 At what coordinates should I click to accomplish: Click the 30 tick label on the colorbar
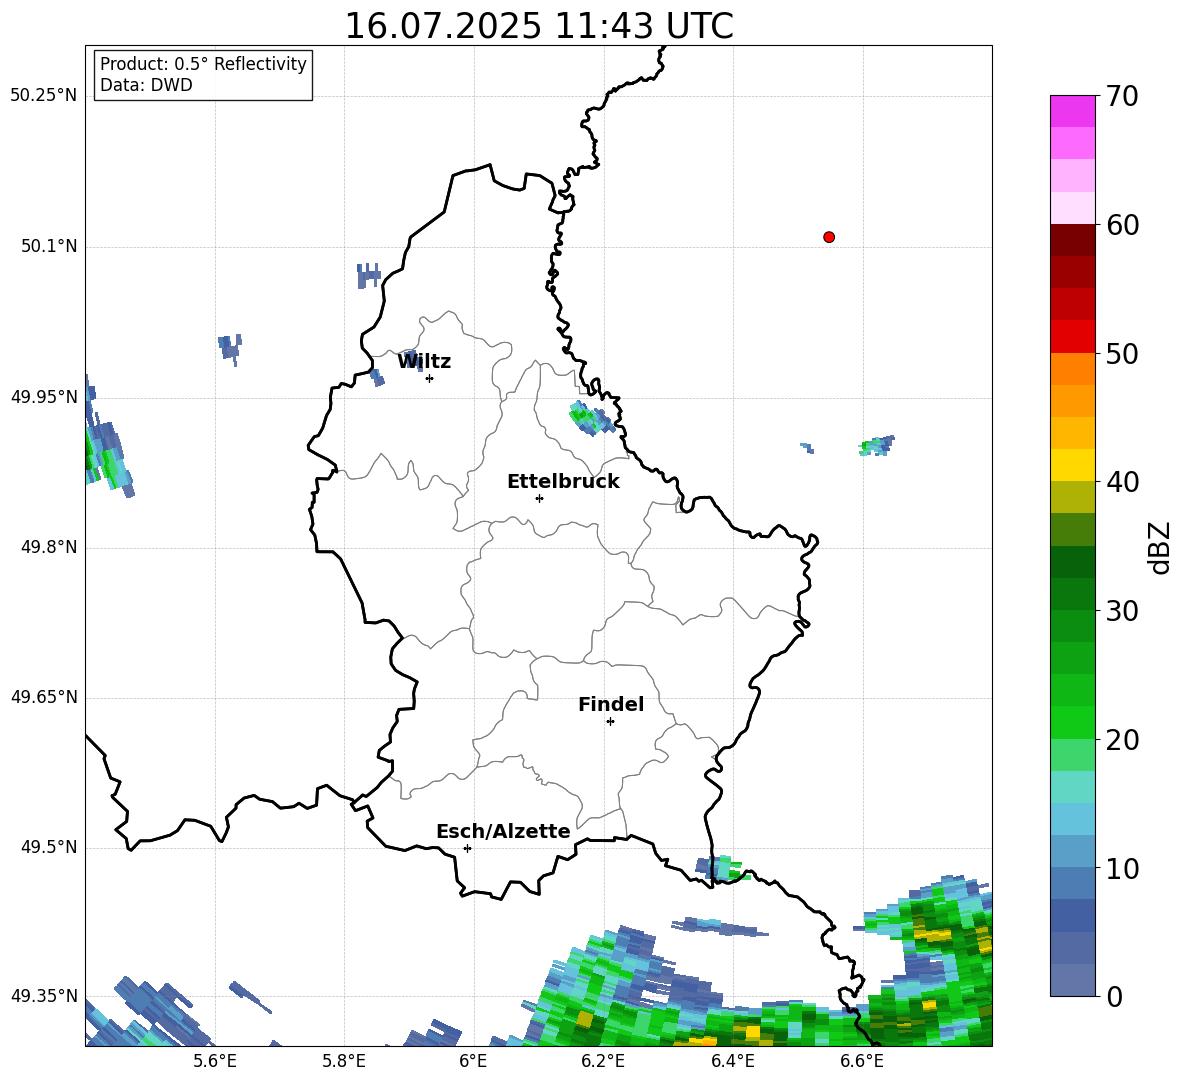1122,611
